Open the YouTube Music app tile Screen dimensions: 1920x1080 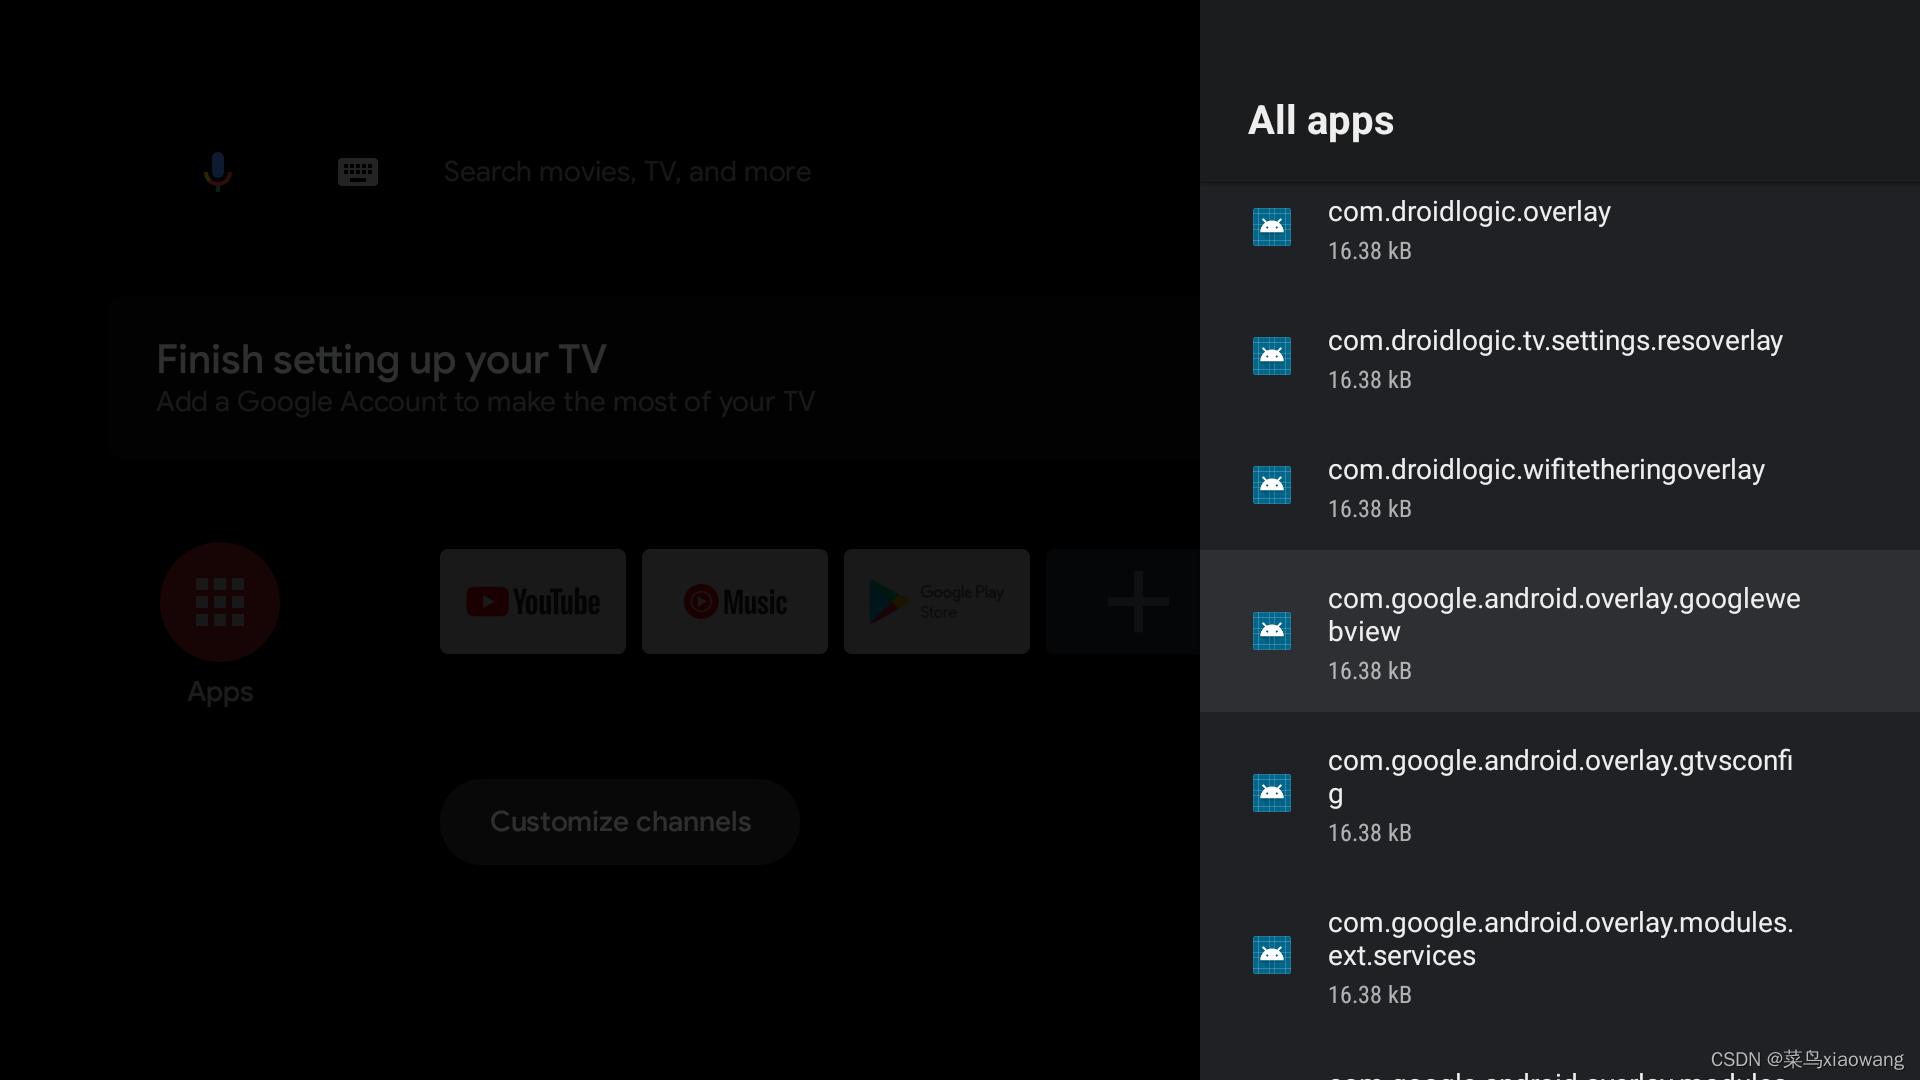[735, 602]
